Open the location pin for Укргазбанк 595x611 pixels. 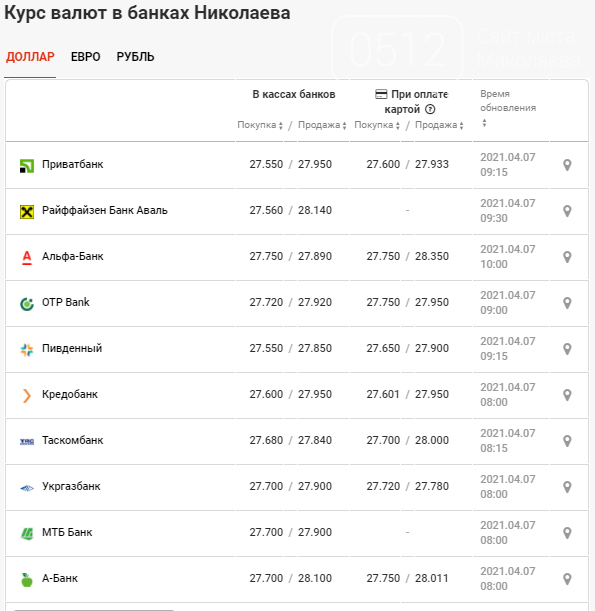[x=567, y=487]
